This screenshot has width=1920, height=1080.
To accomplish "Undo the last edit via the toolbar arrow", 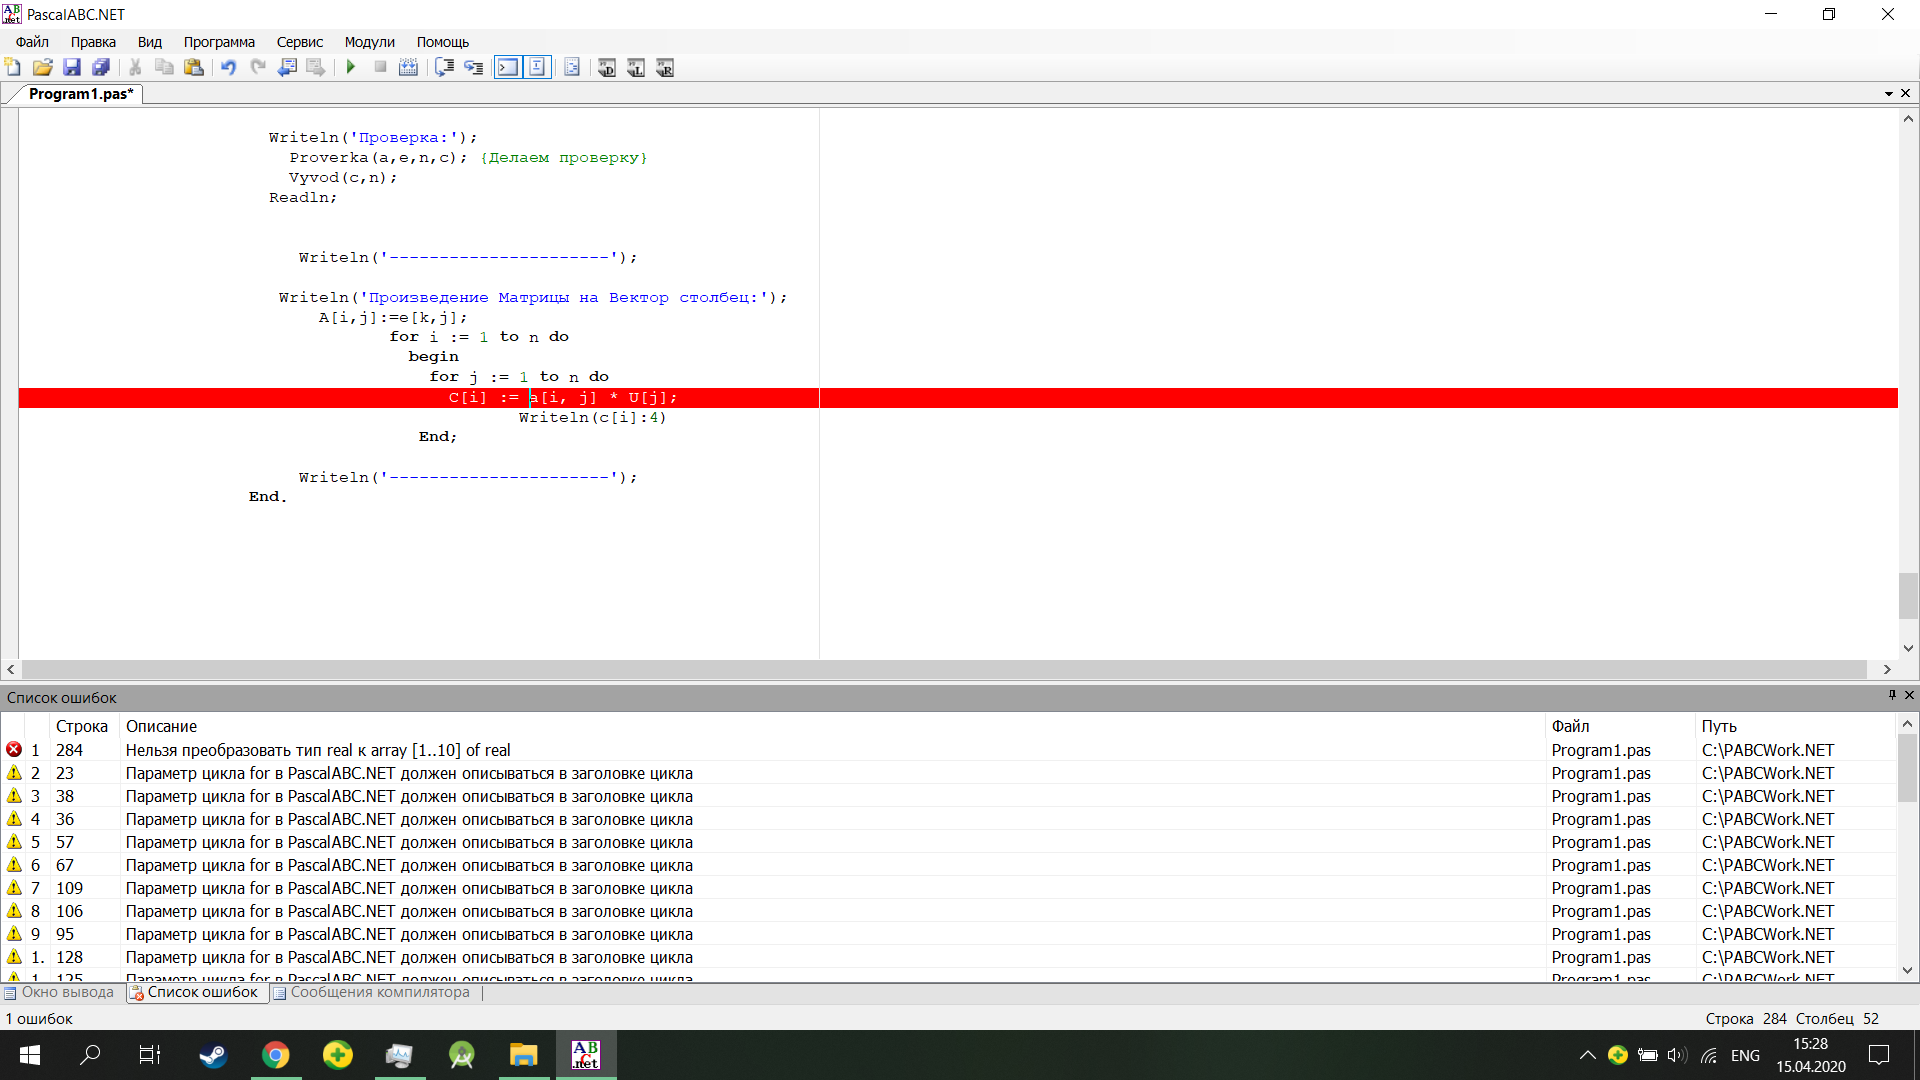I will [x=228, y=67].
